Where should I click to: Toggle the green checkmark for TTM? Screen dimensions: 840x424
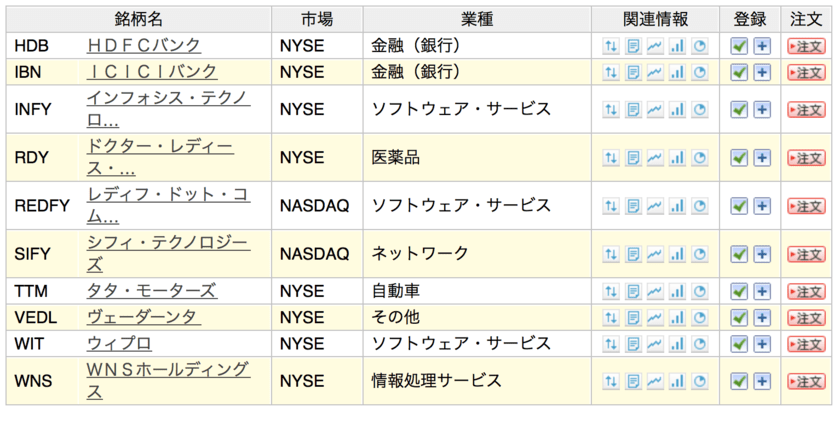coord(739,292)
